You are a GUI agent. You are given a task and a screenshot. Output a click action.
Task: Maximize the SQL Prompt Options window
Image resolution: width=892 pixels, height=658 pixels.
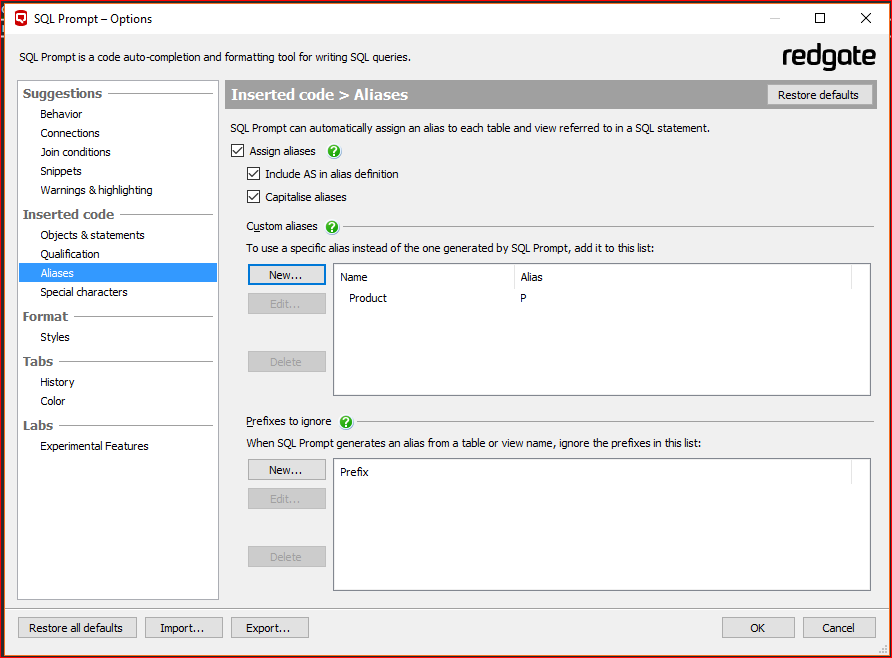tap(820, 18)
